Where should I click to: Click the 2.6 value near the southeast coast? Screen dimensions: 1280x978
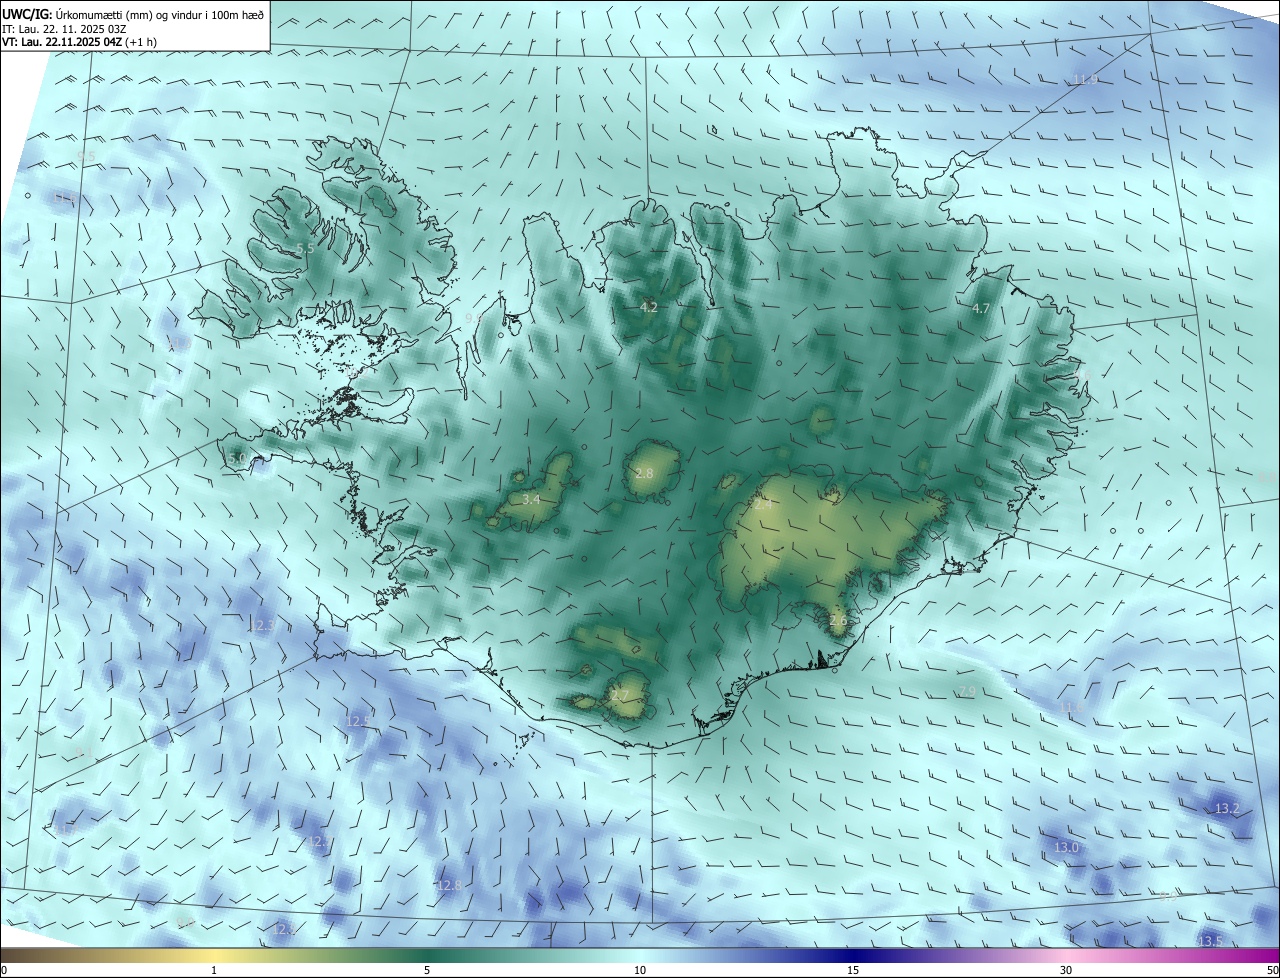pyautogui.click(x=838, y=620)
